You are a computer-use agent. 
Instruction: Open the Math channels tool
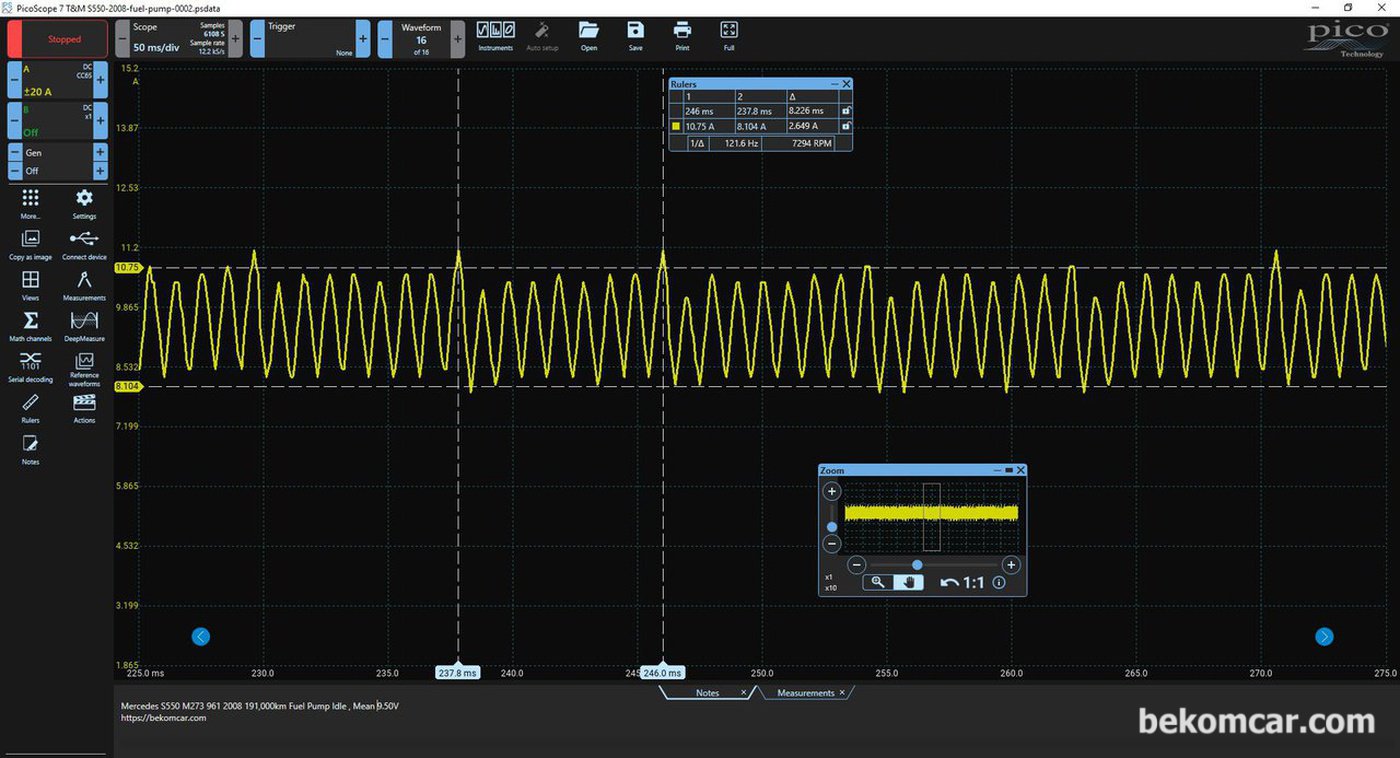30,325
